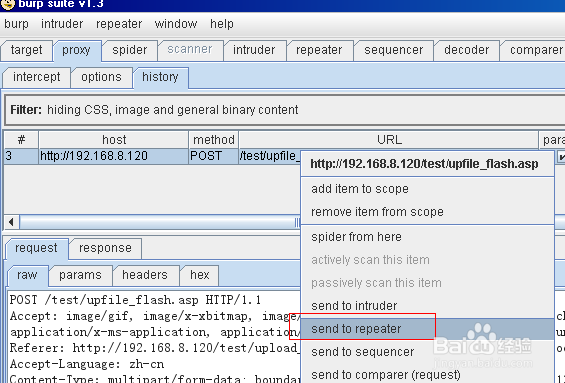
Task: Select host cell http://192.168.8.120
Action: [x=114, y=156]
